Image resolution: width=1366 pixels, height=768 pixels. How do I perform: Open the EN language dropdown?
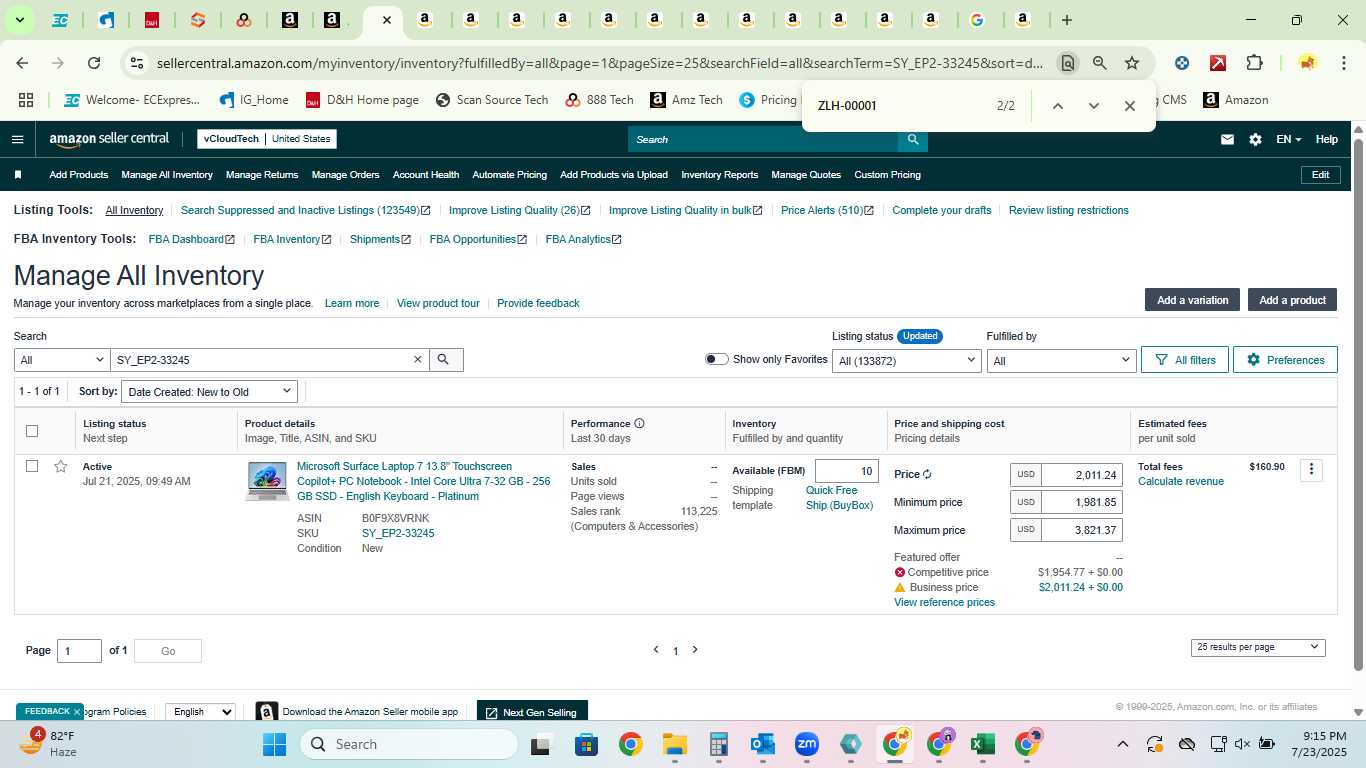coord(1289,139)
